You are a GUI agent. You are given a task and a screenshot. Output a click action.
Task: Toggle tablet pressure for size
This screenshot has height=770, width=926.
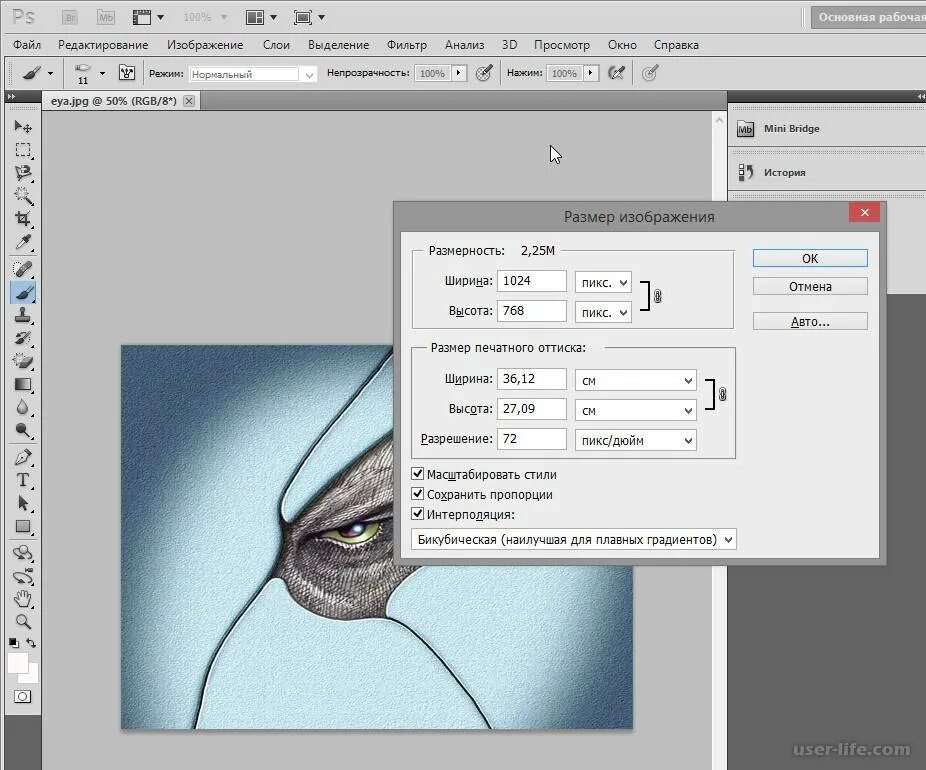(x=650, y=73)
